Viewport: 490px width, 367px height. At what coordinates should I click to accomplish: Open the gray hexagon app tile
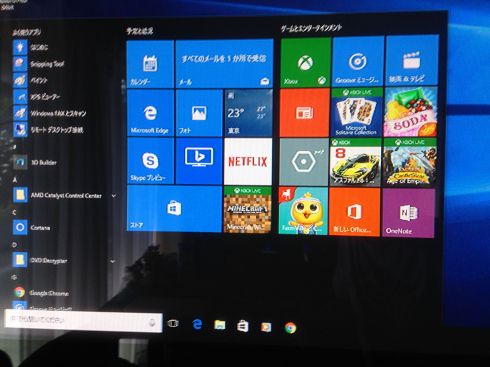click(x=304, y=162)
